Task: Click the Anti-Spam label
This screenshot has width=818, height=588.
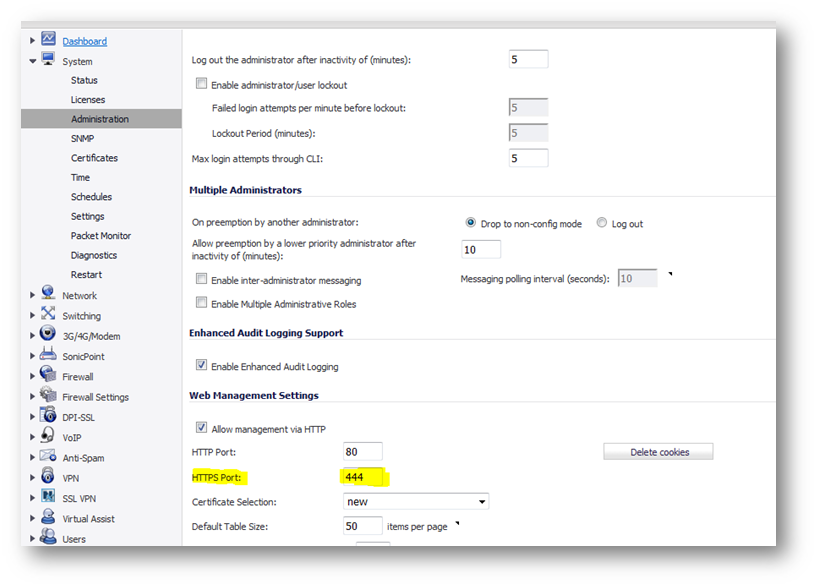Action: click(83, 458)
